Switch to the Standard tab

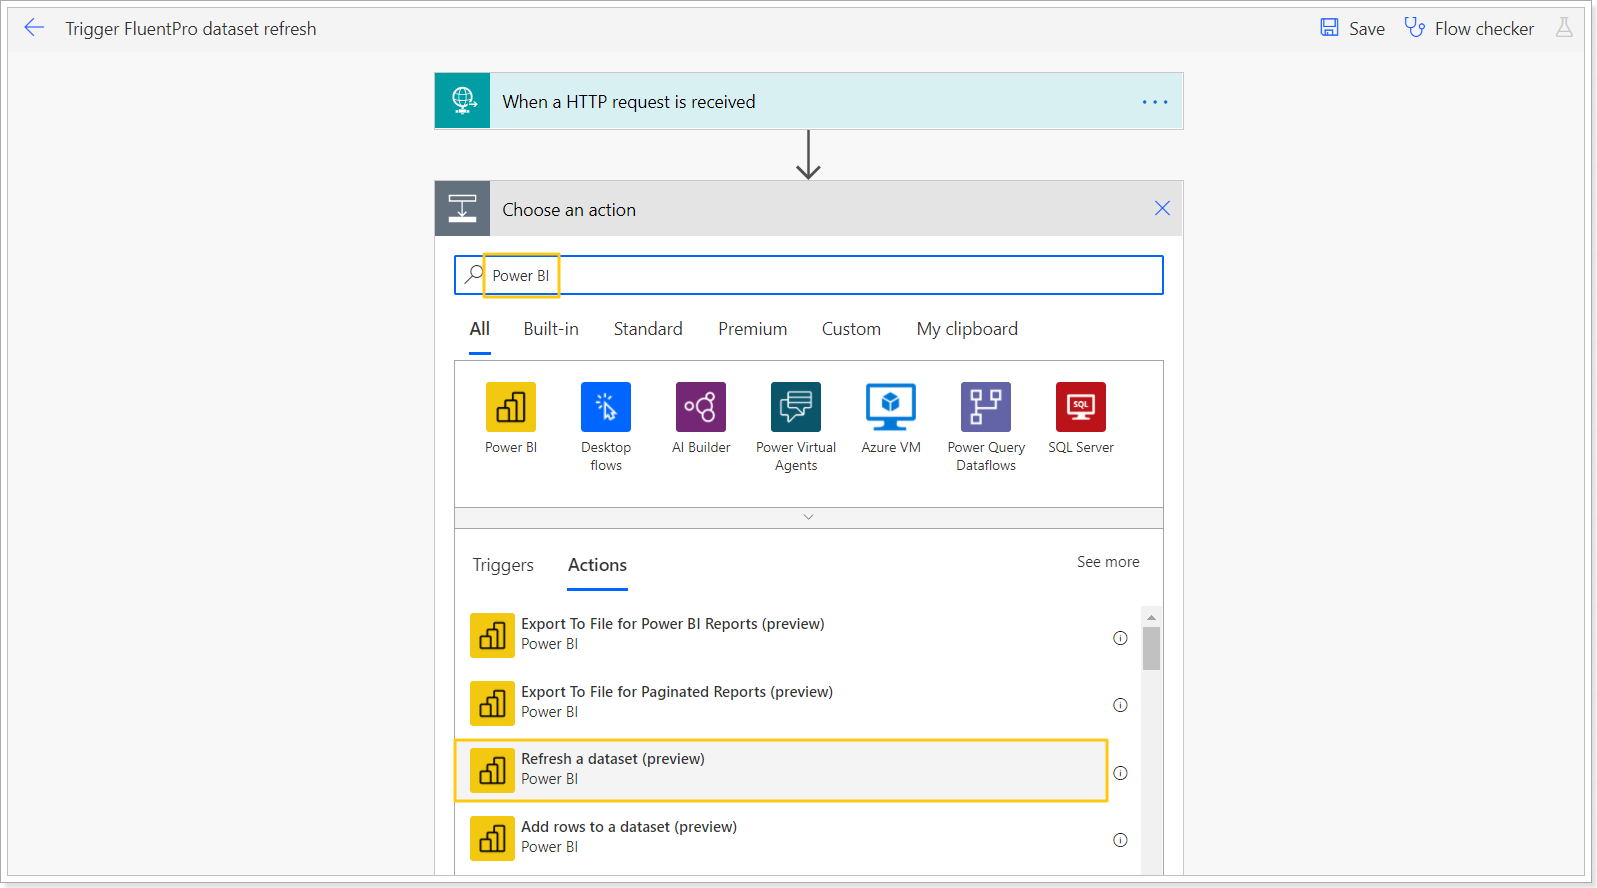648,329
